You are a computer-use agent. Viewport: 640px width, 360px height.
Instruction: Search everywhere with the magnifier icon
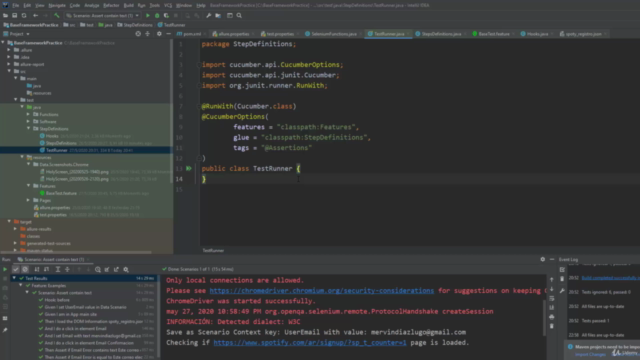coord(239,16)
